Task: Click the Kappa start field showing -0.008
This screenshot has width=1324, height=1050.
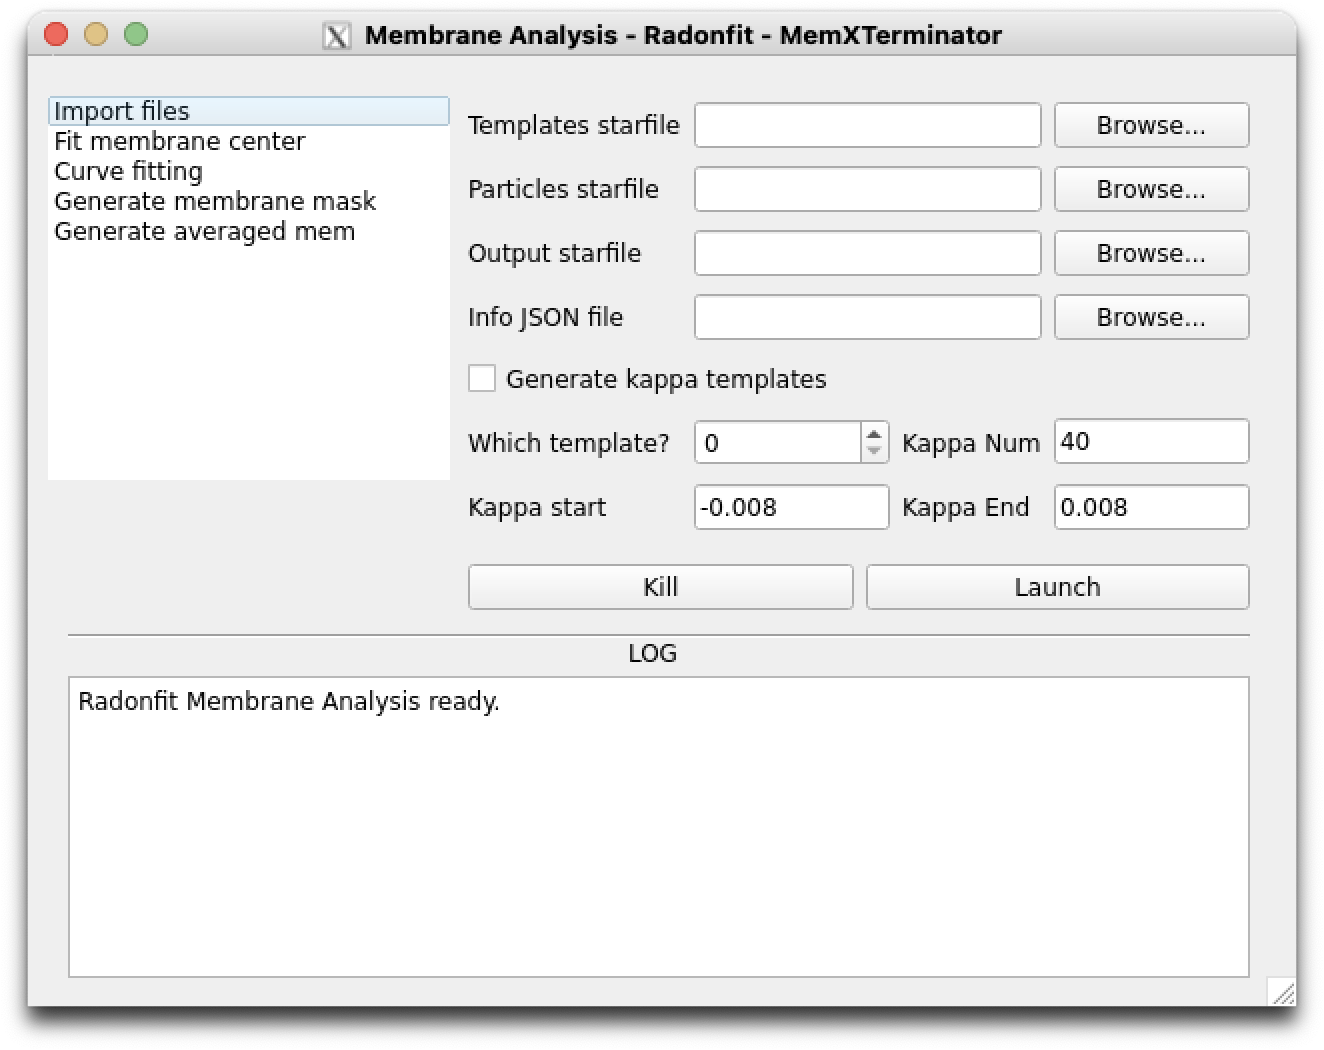Action: (x=791, y=507)
